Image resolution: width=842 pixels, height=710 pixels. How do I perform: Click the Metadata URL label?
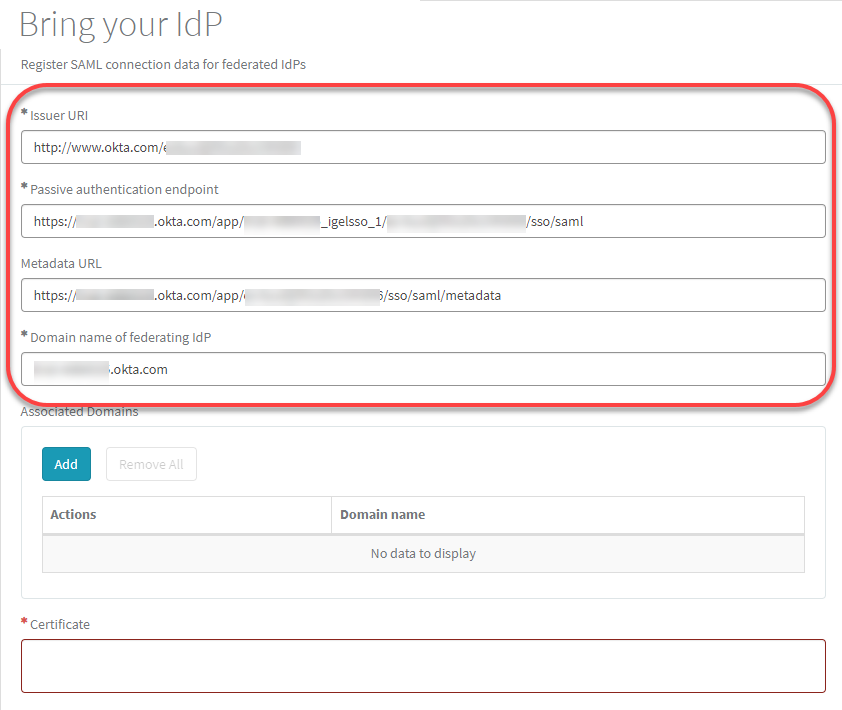pos(61,263)
